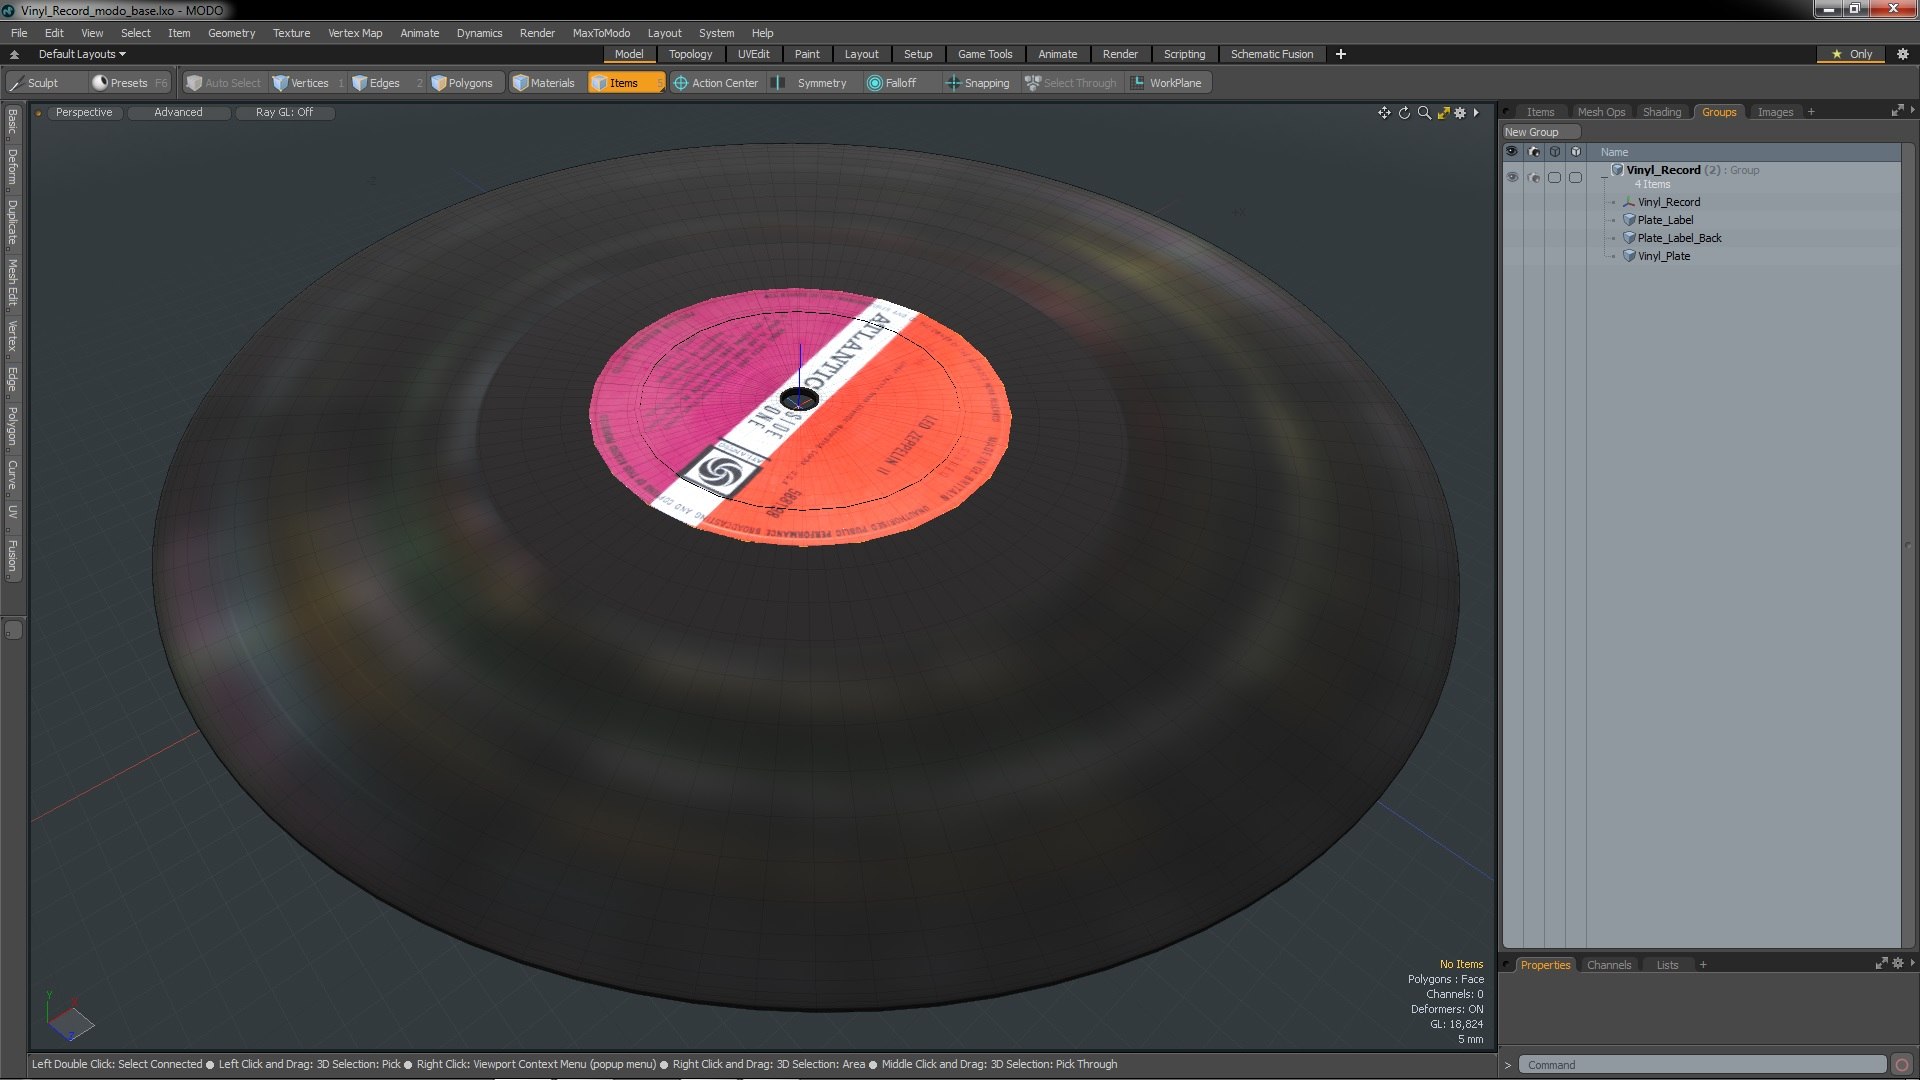This screenshot has height=1080, width=1920.
Task: Click into the Command input field
Action: 1702,1065
